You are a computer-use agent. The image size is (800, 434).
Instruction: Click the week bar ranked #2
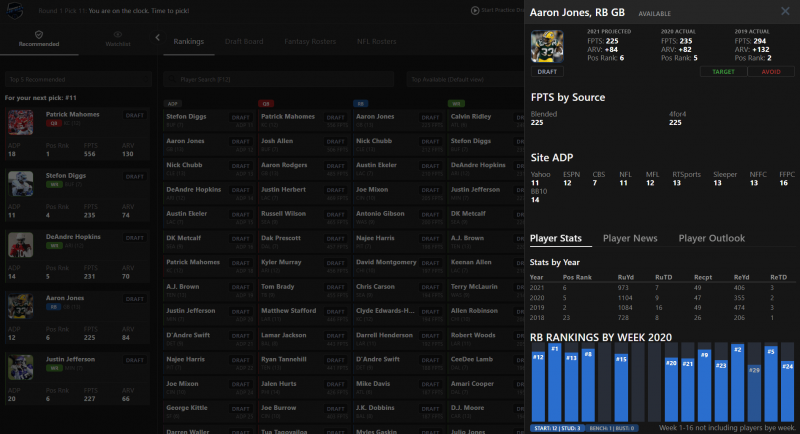tap(737, 382)
